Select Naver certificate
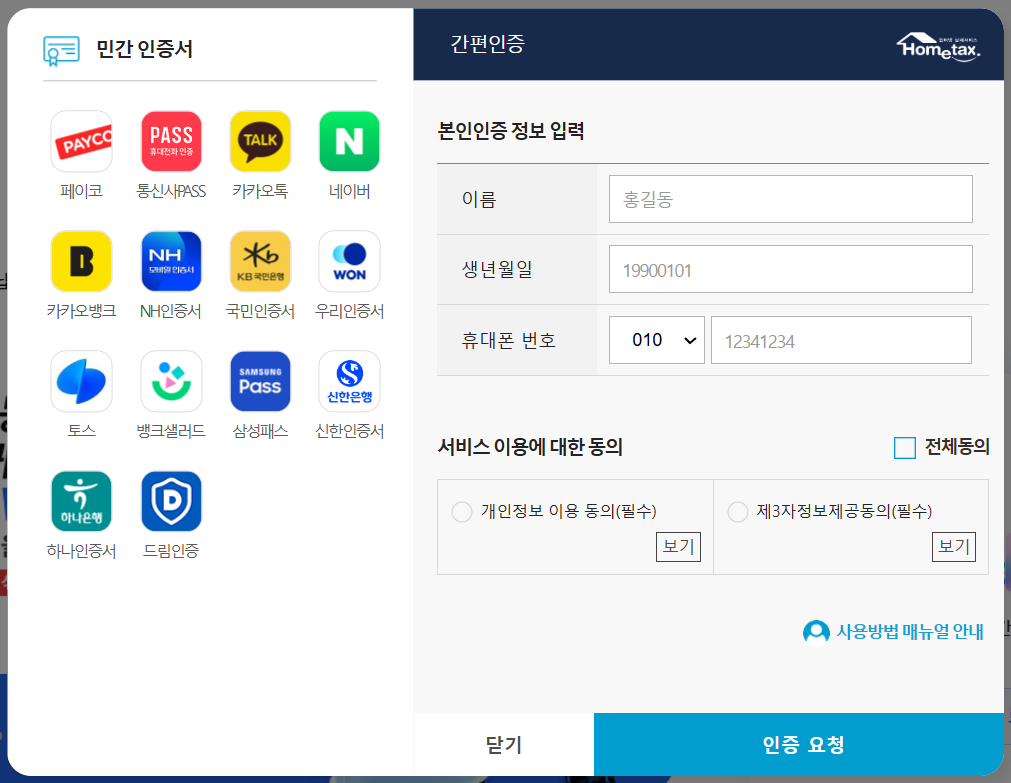Image resolution: width=1011 pixels, height=783 pixels. point(349,141)
